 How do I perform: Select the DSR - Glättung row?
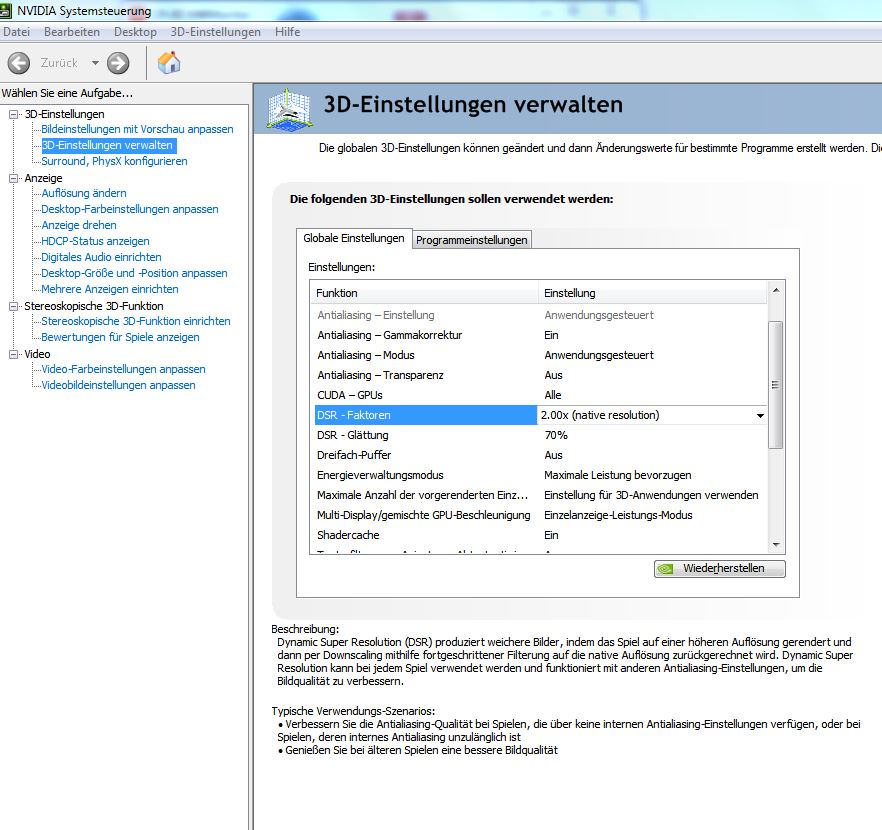[539, 435]
